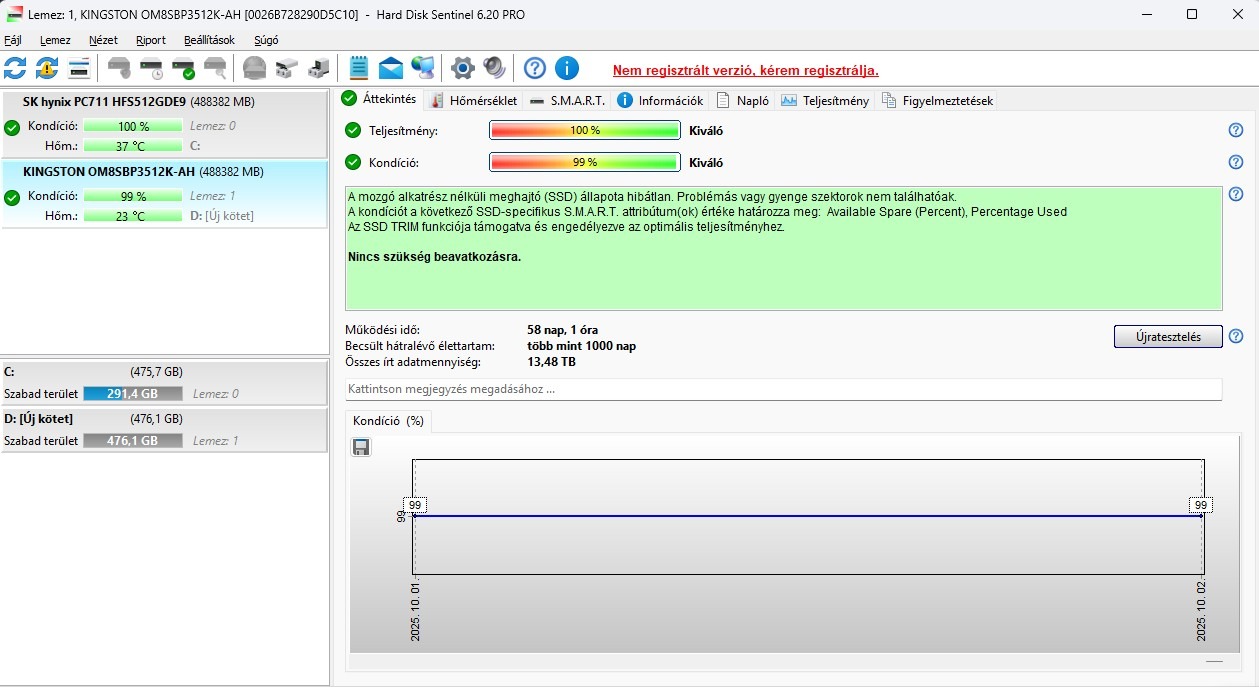Screen dimensions: 1259x687
Task: Click the grey disk with shield toolbar icon
Action: (x=119, y=68)
